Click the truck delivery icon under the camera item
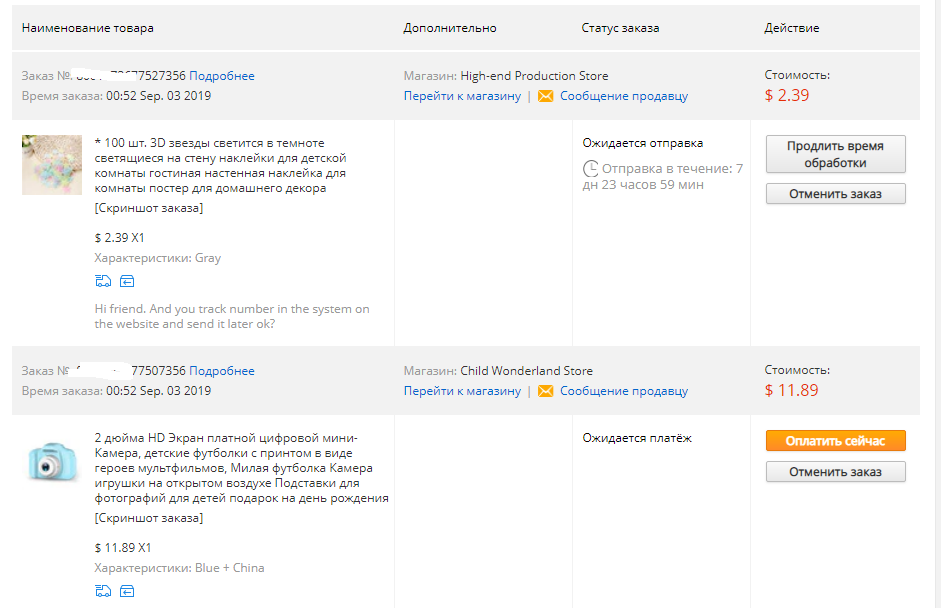Viewport: 941px width, 608px height. (x=103, y=591)
